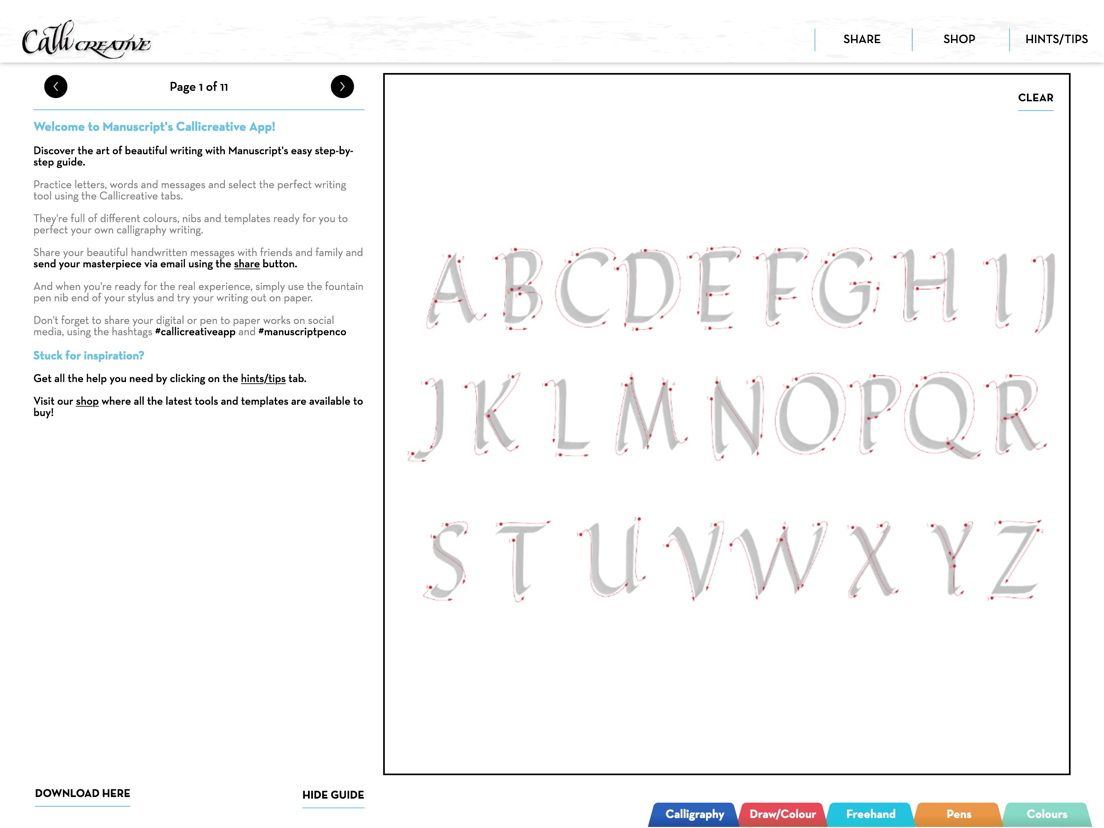Hide the guide panel

point(333,795)
